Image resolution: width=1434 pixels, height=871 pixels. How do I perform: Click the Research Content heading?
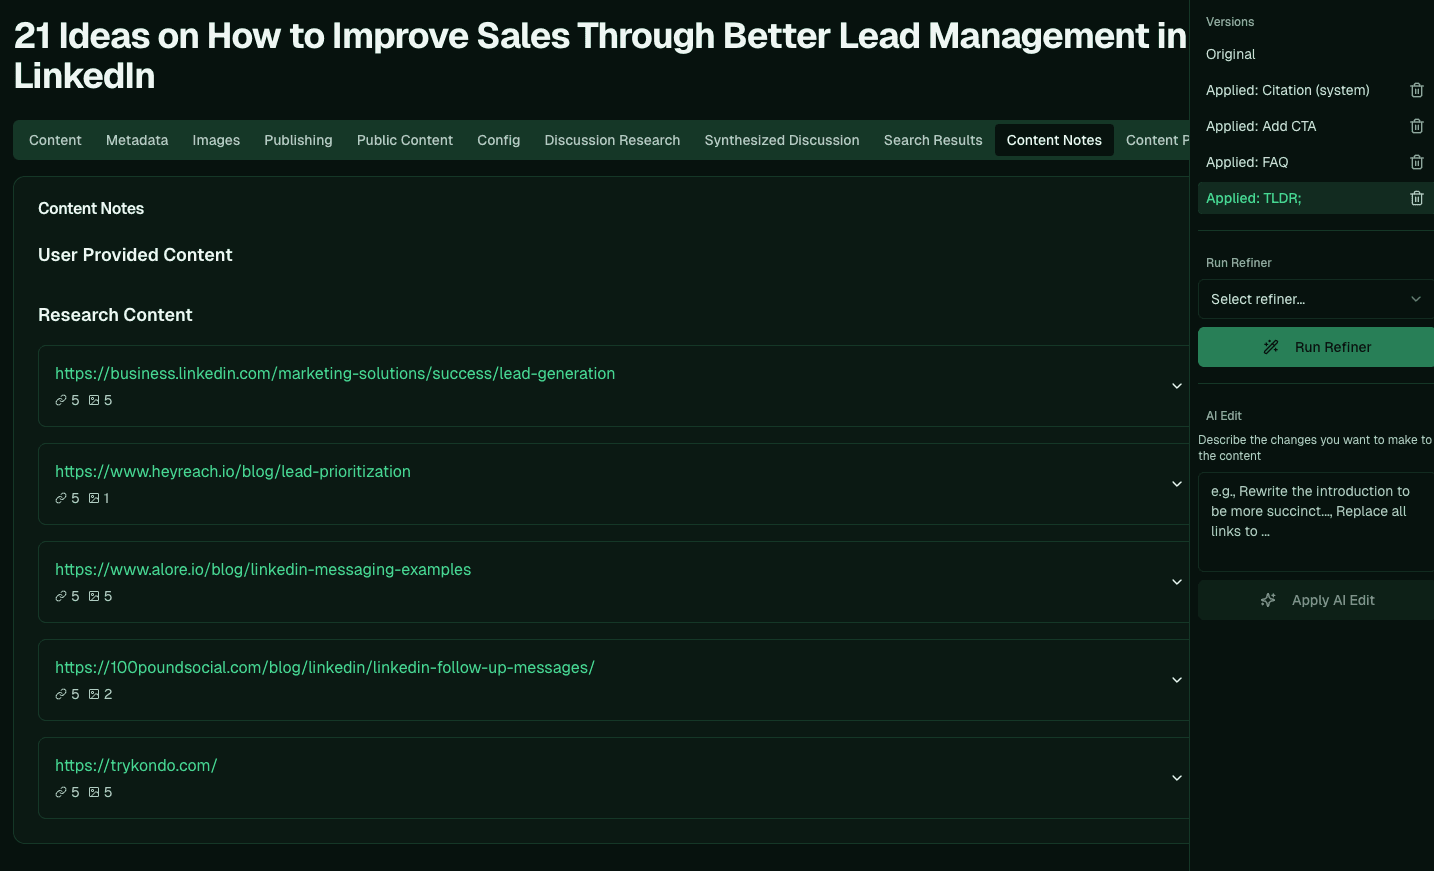(x=115, y=315)
